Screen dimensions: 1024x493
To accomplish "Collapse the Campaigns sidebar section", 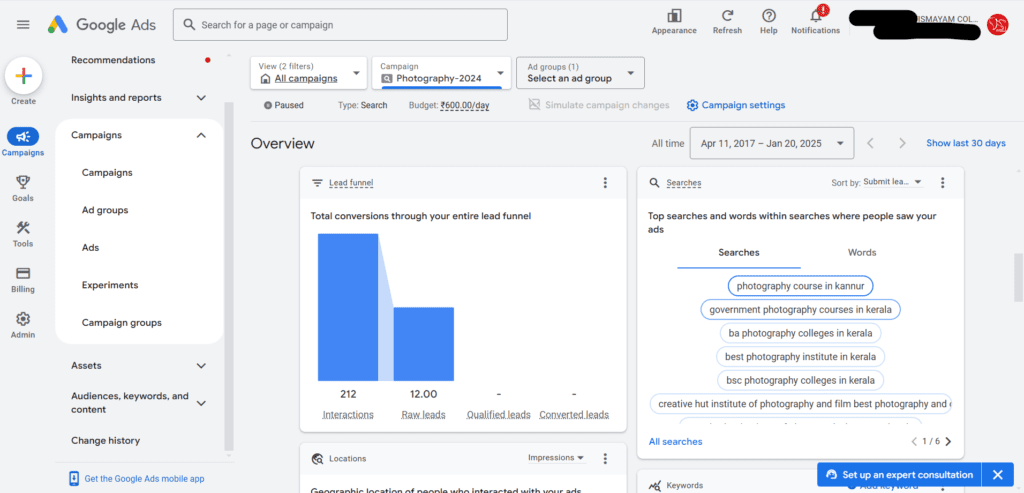I will pyautogui.click(x=201, y=135).
